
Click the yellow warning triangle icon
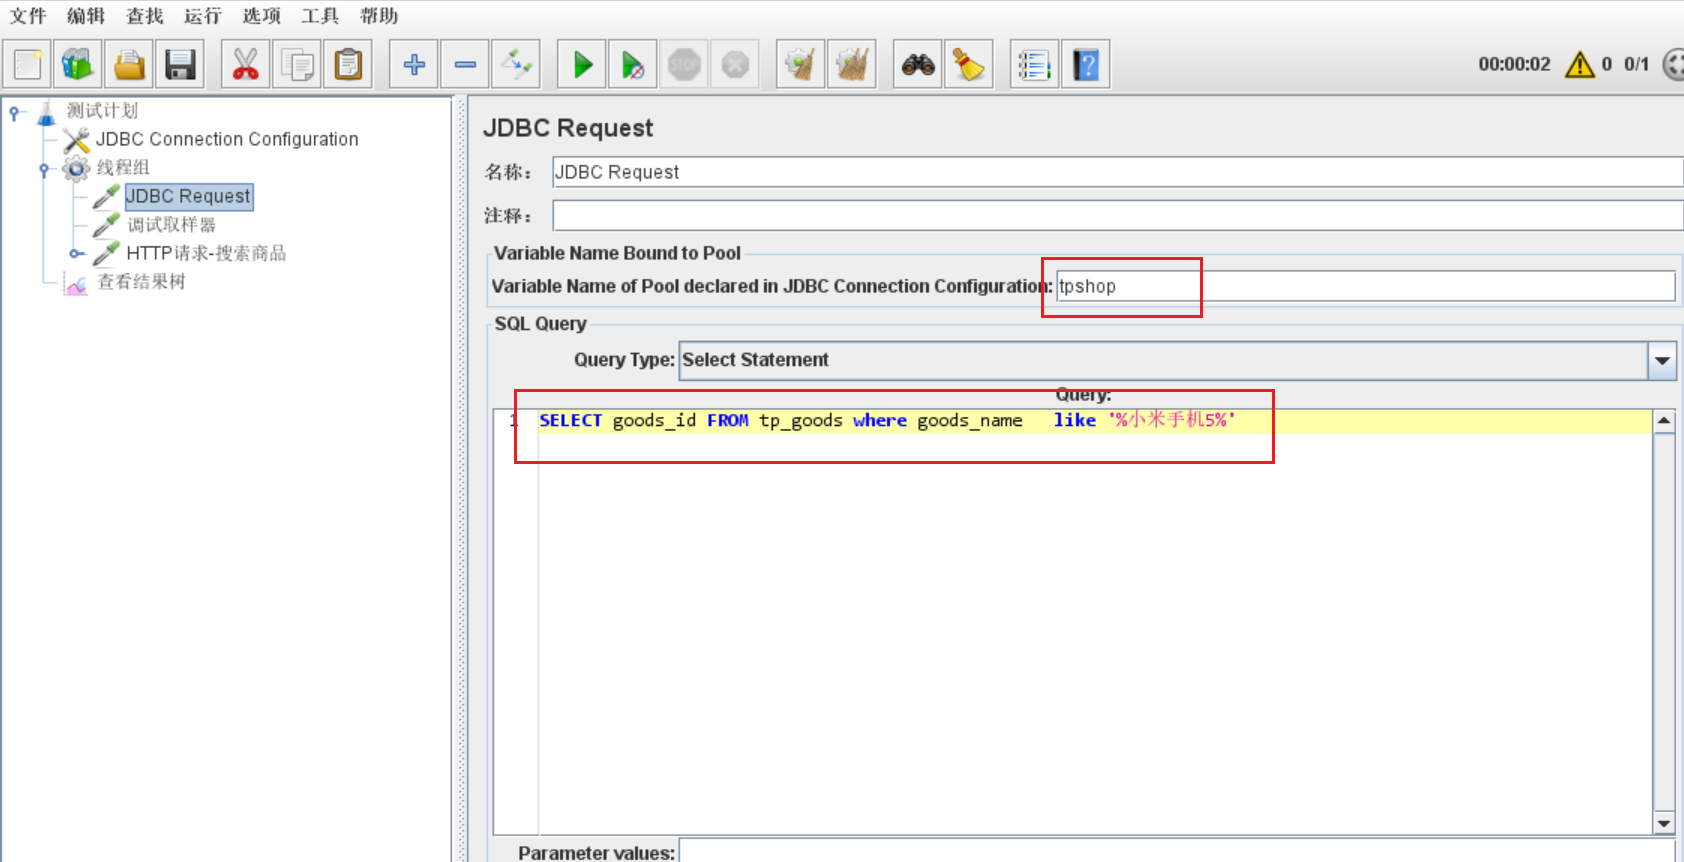point(1580,65)
